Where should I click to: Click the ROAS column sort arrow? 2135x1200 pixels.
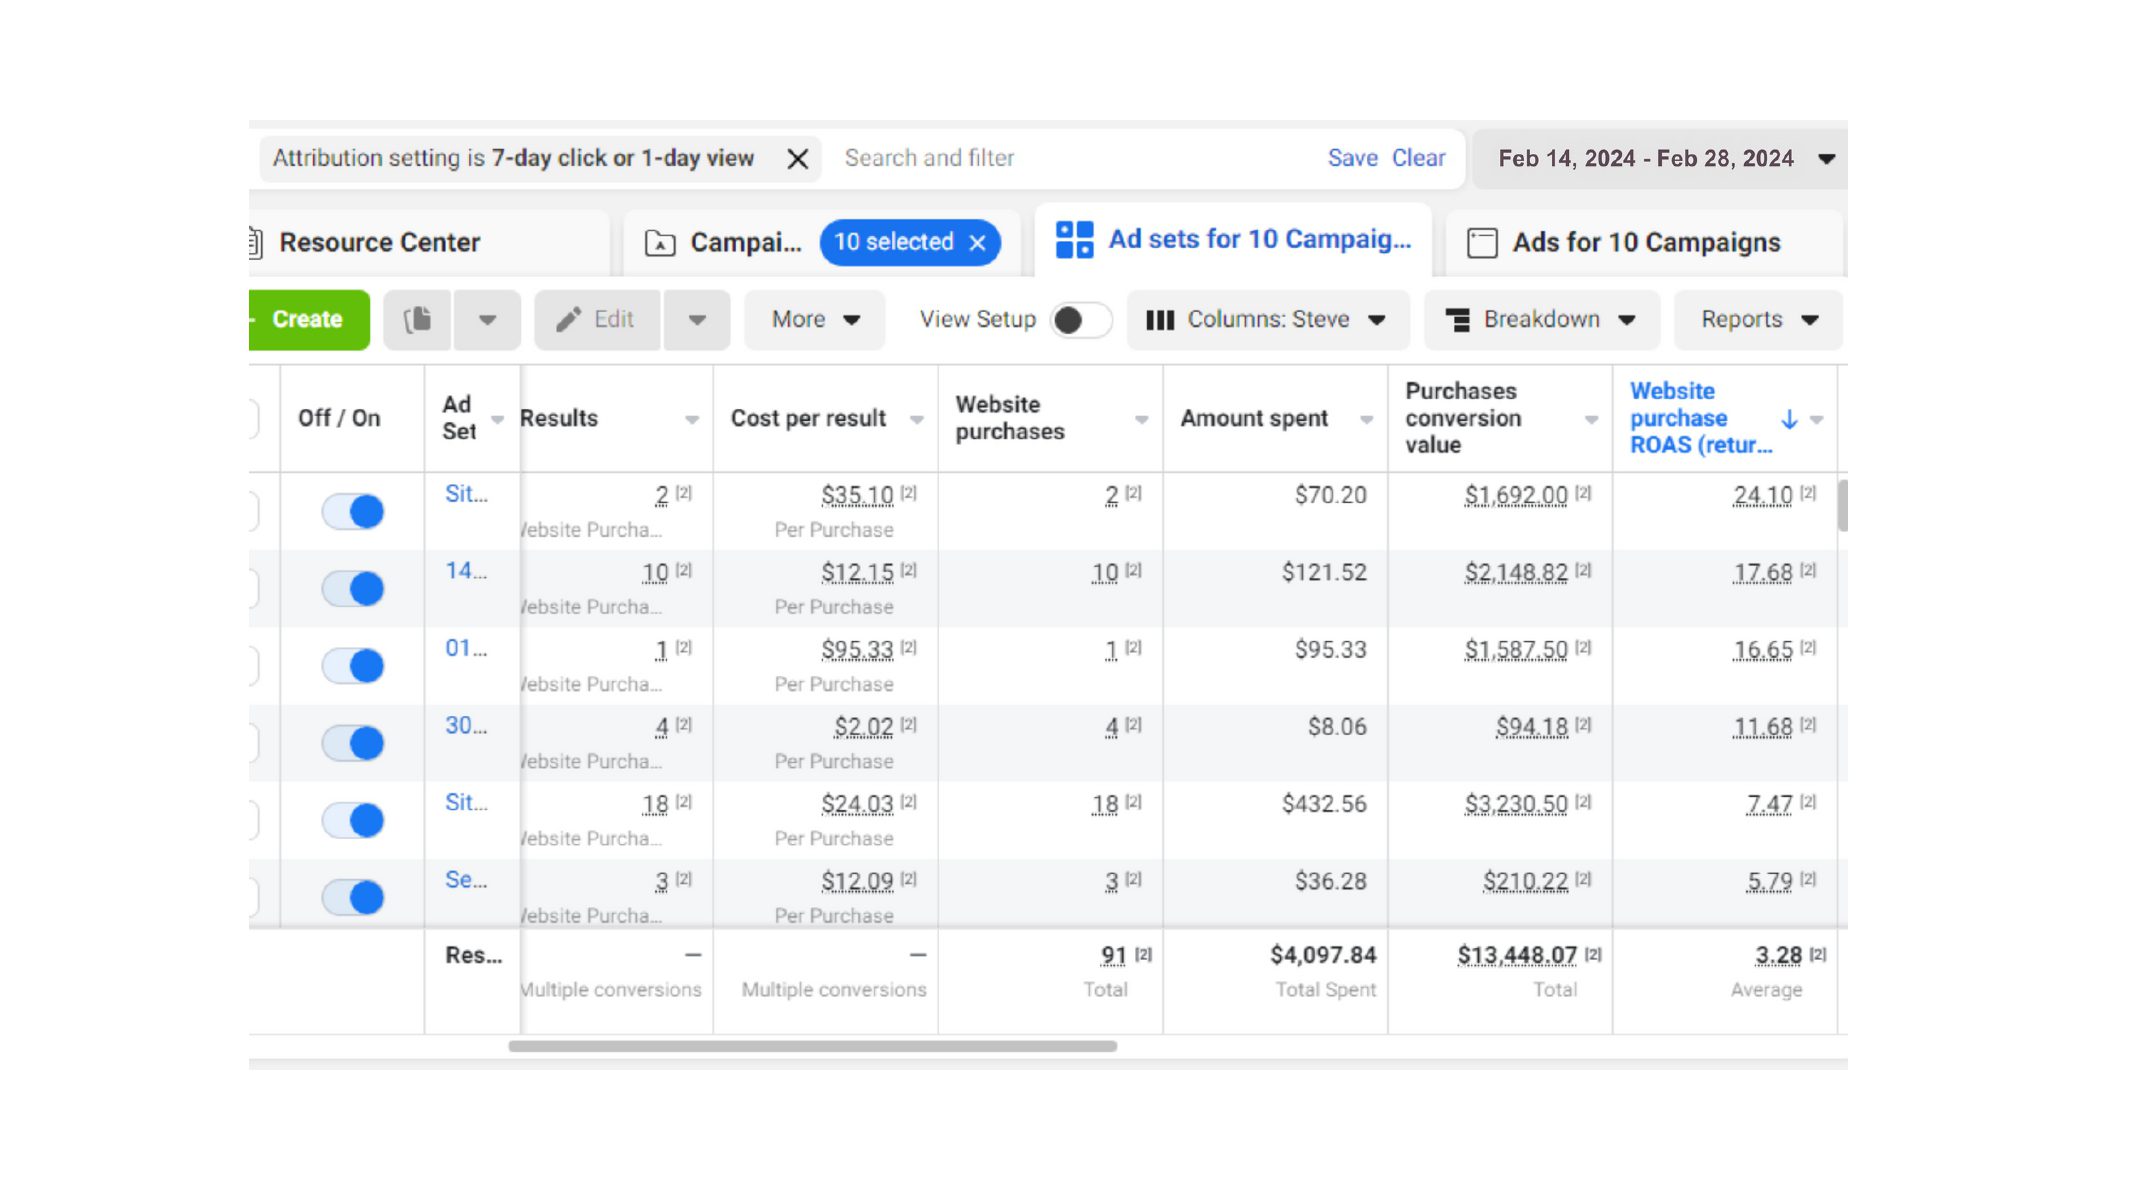click(1789, 419)
